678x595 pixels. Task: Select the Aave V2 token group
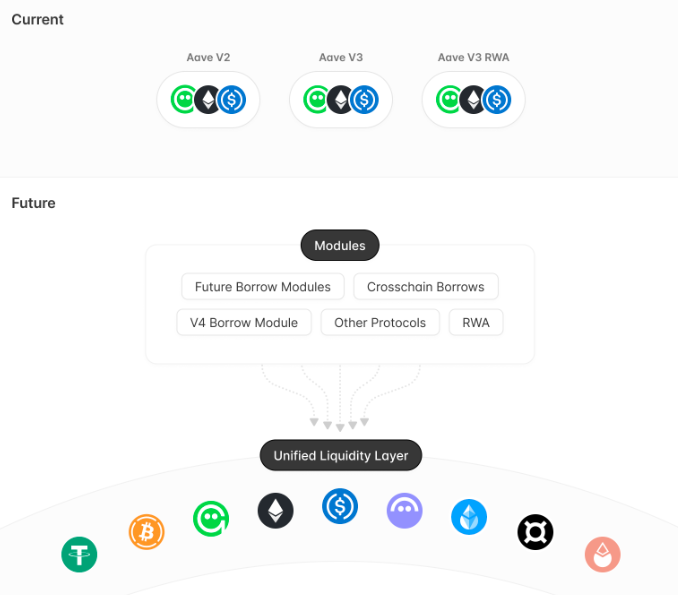click(x=208, y=100)
